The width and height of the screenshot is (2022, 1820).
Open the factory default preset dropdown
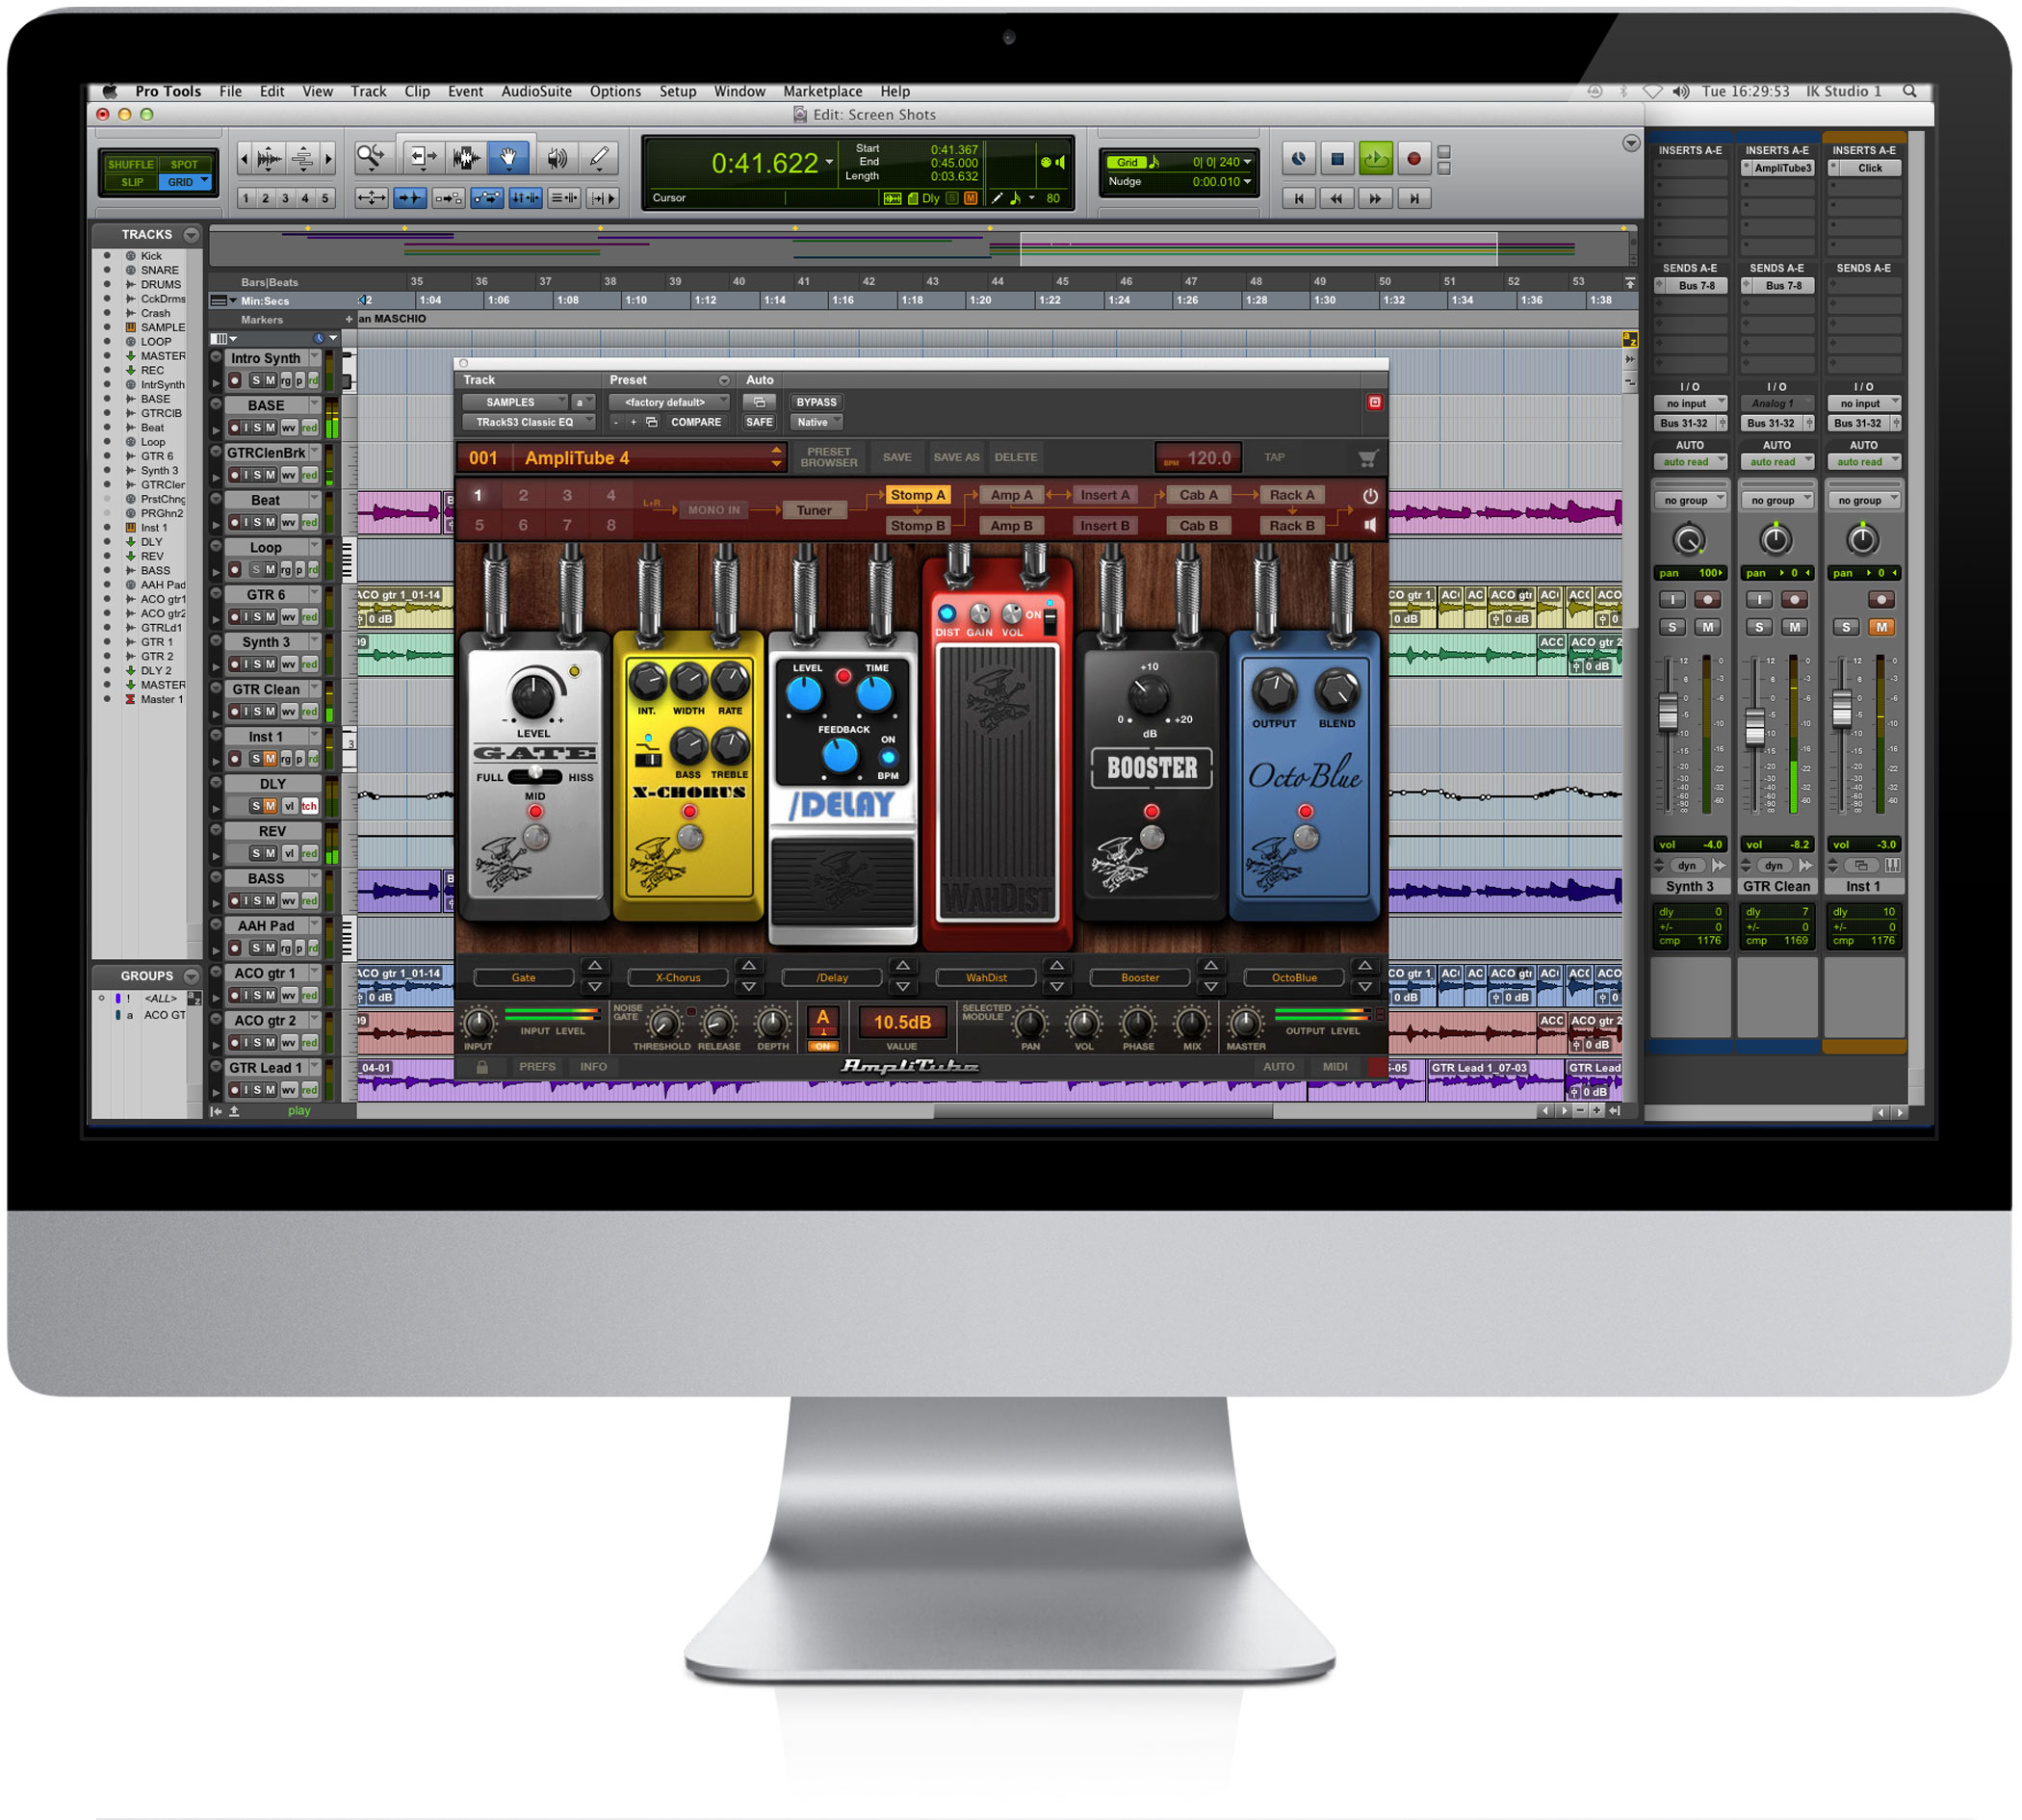point(668,402)
